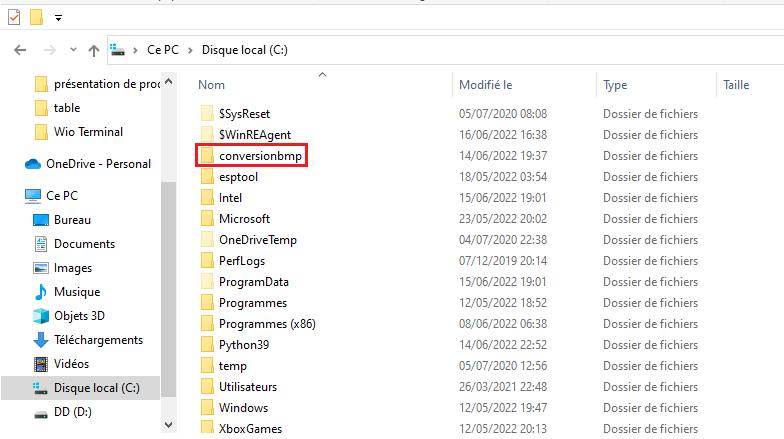The image size is (784, 439).
Task: Click the Windows folder icon
Action: (x=207, y=408)
